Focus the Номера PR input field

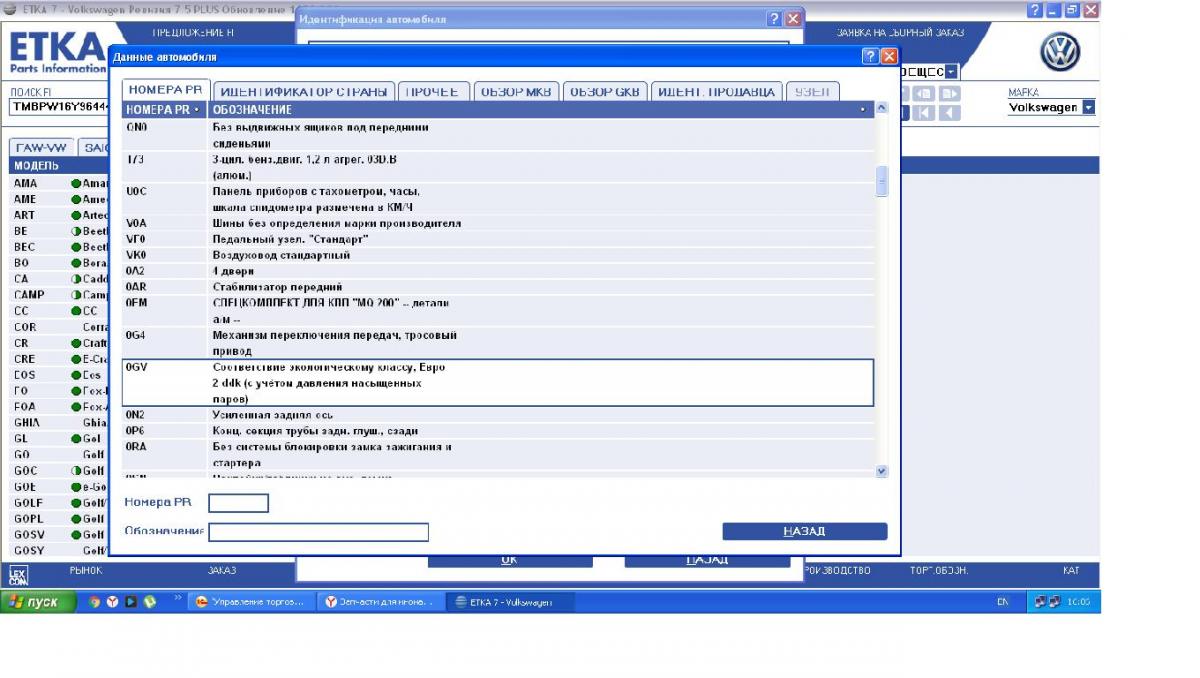238,503
